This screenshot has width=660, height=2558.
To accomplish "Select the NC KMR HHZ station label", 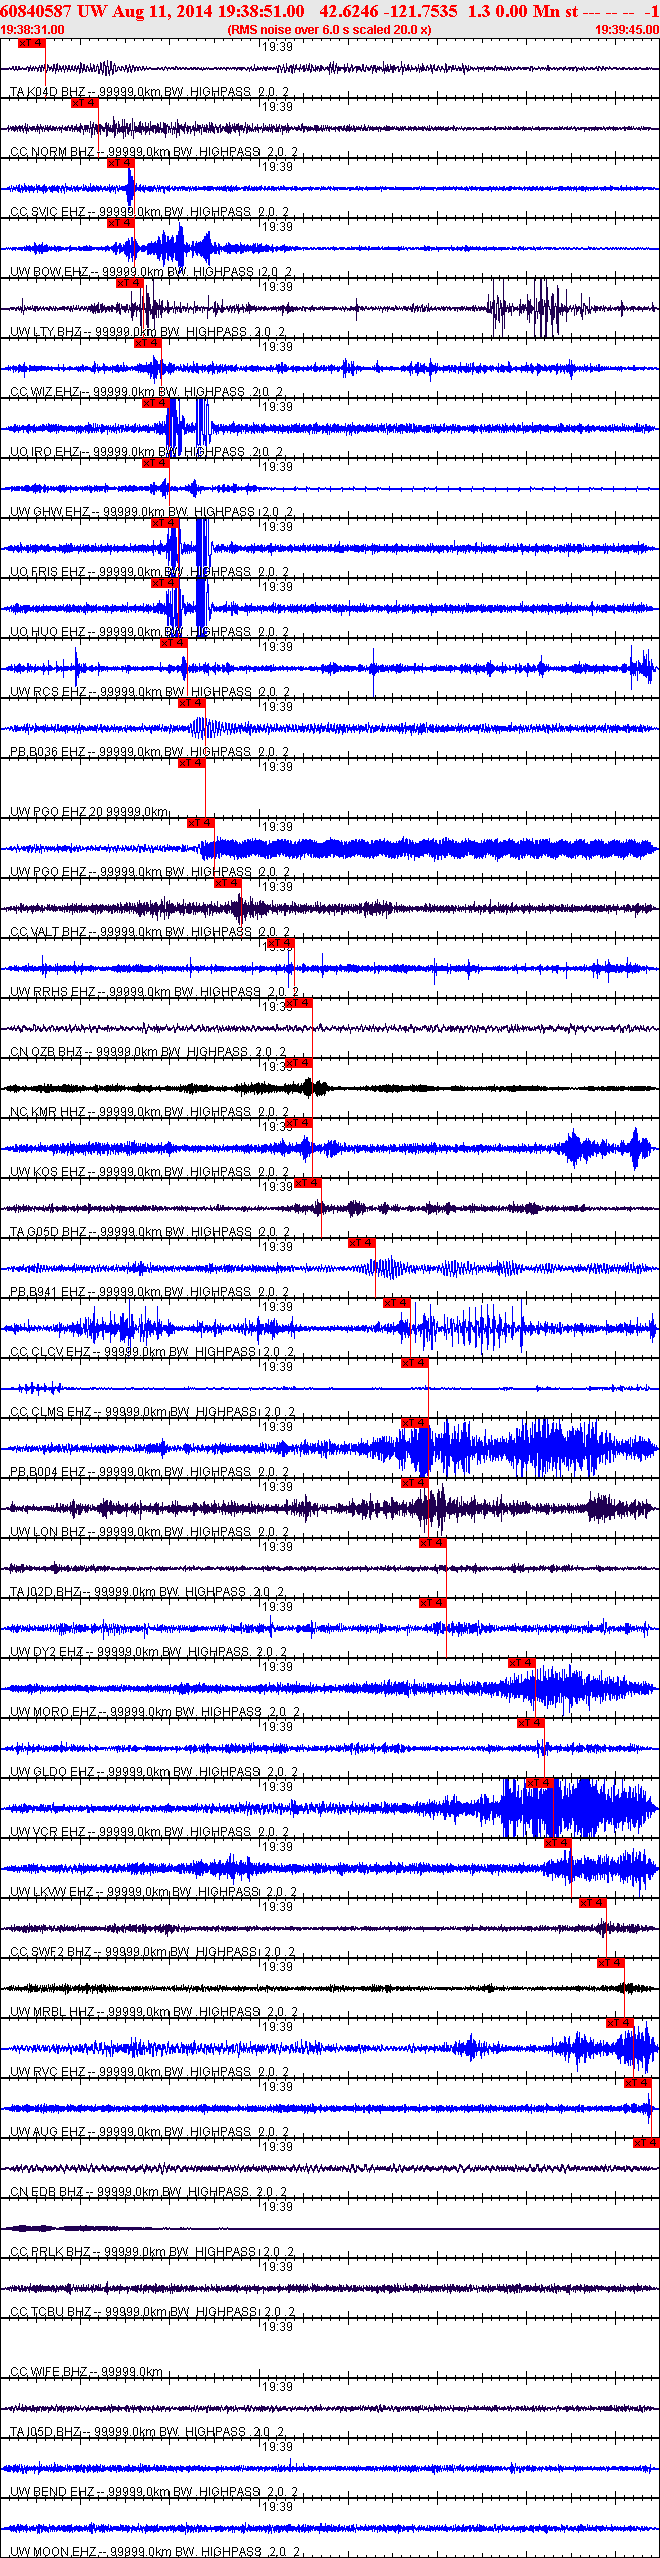I will click(150, 1112).
